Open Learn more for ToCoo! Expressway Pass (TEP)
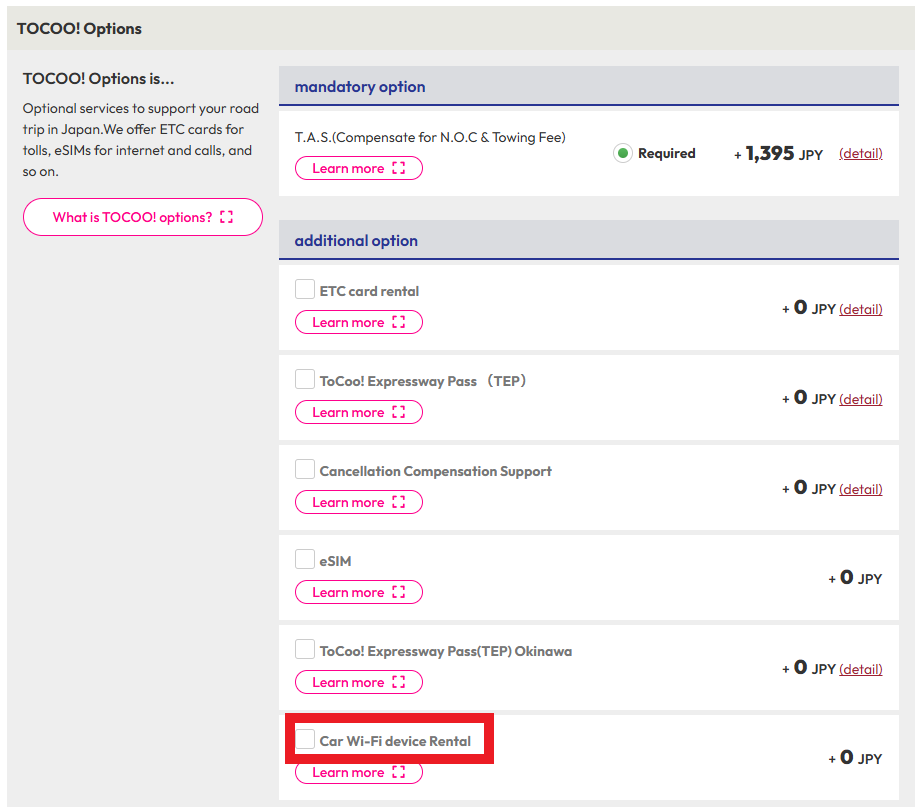The height and width of the screenshot is (807, 917). pyautogui.click(x=358, y=412)
